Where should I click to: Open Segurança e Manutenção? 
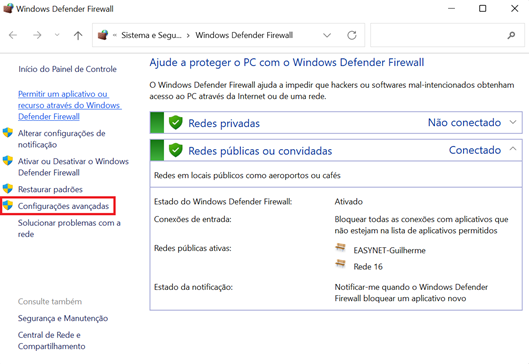click(63, 318)
